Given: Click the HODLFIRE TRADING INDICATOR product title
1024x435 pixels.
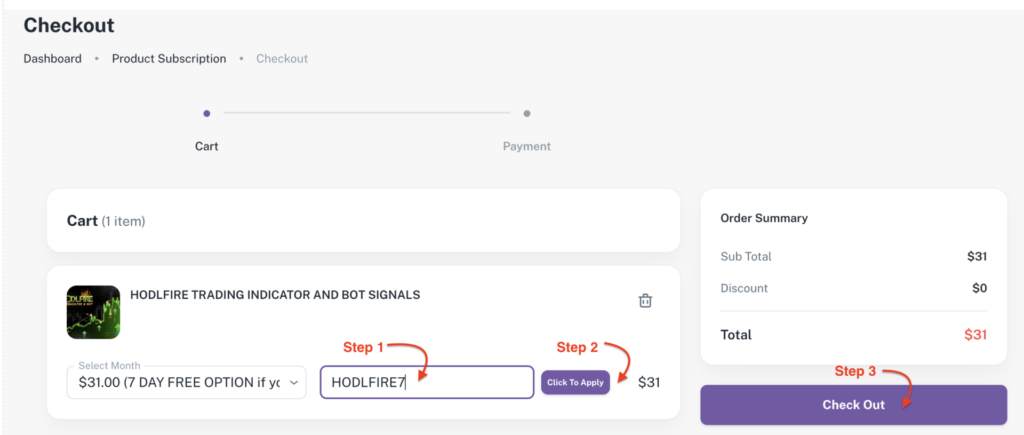Looking at the screenshot, I should pyautogui.click(x=275, y=295).
